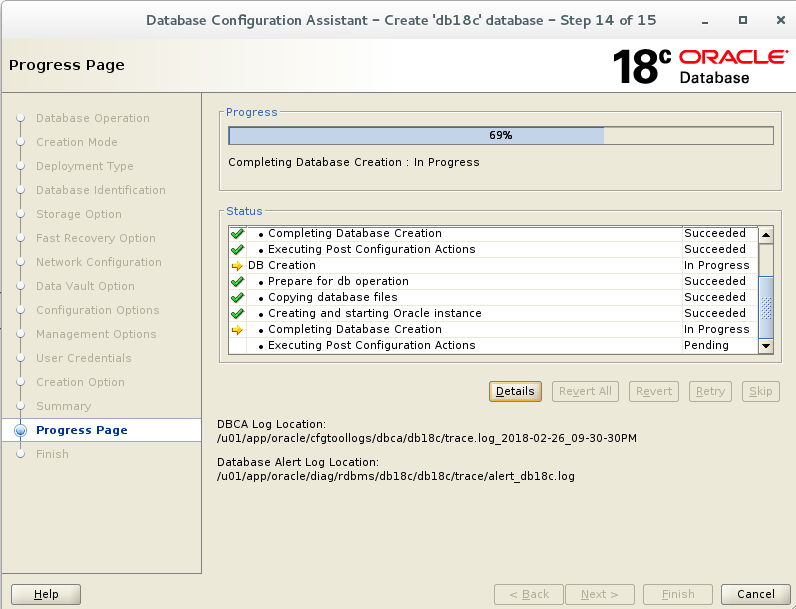The height and width of the screenshot is (609, 796).
Task: Select User Credentials step
Action: [84, 358]
